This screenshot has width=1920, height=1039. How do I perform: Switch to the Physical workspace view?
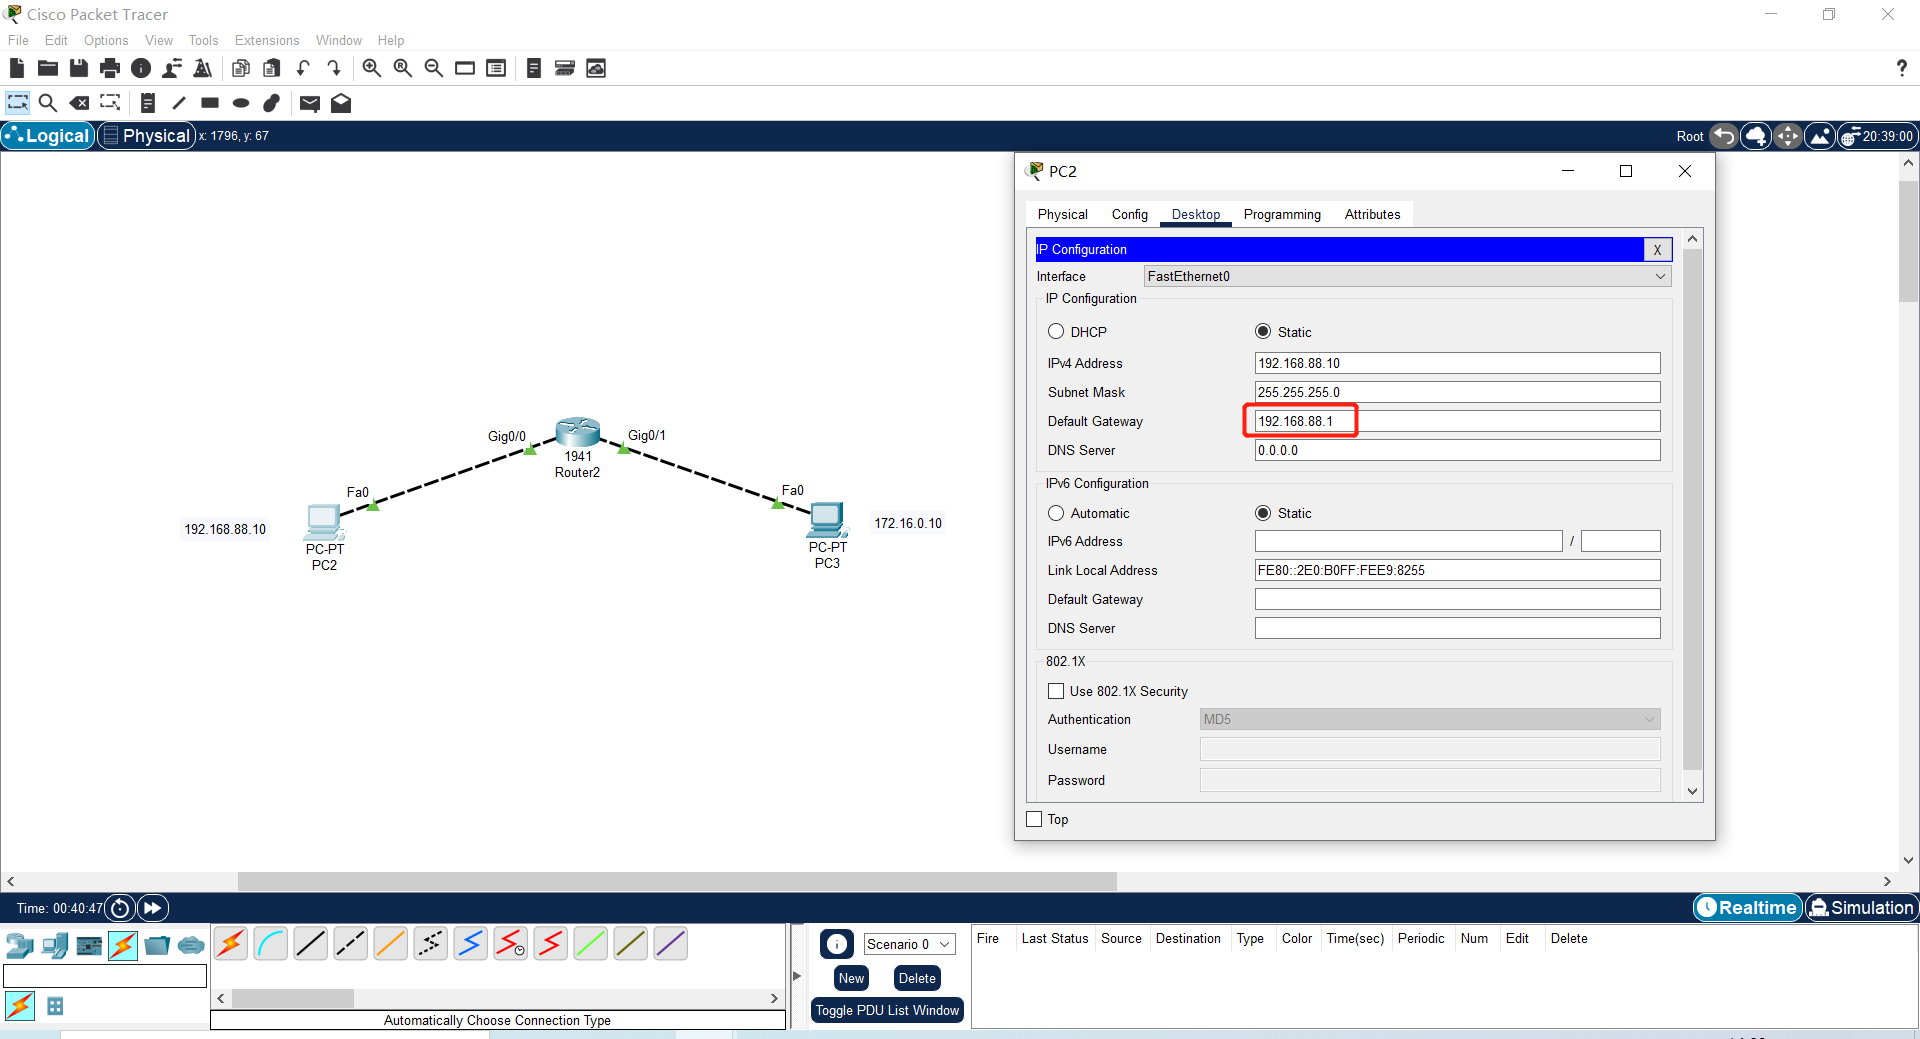click(x=146, y=136)
